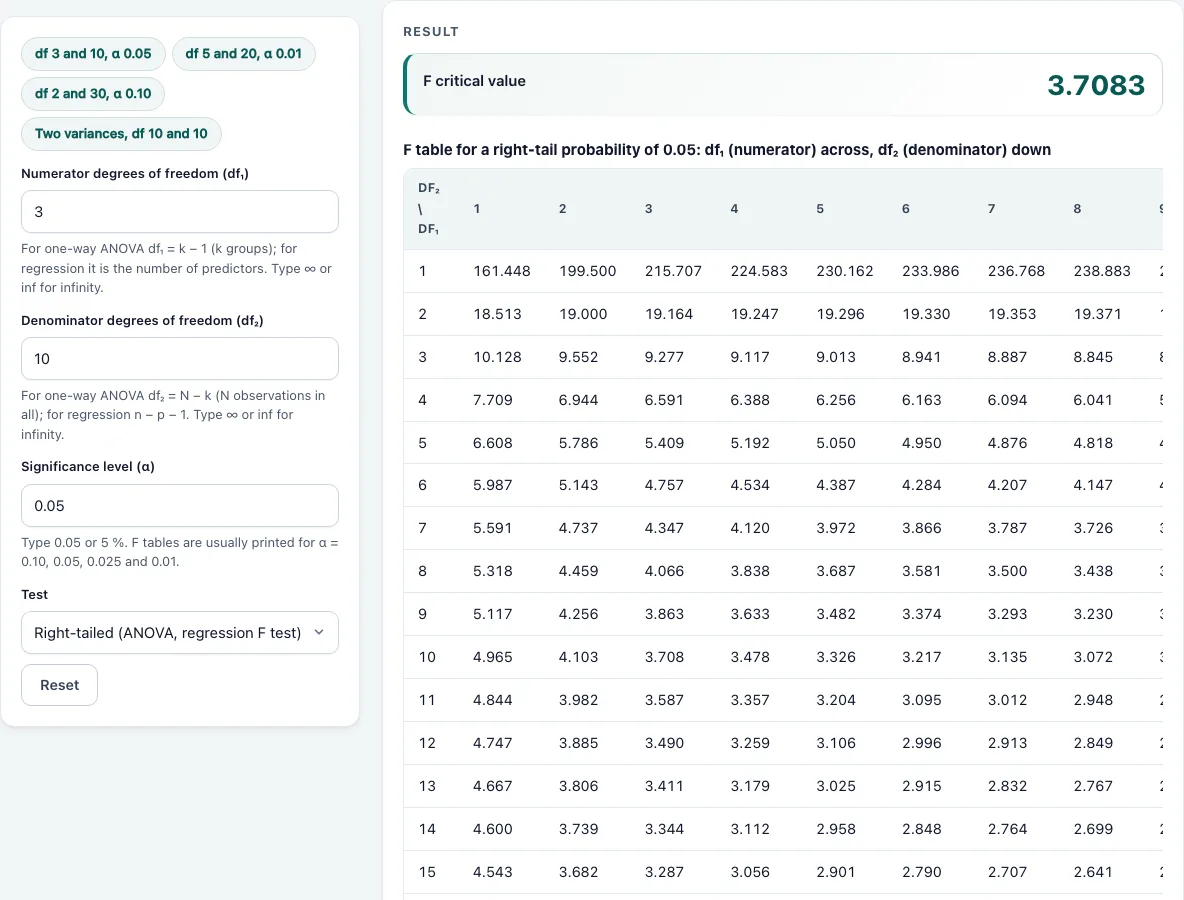Click table cell 4.066

coord(664,571)
